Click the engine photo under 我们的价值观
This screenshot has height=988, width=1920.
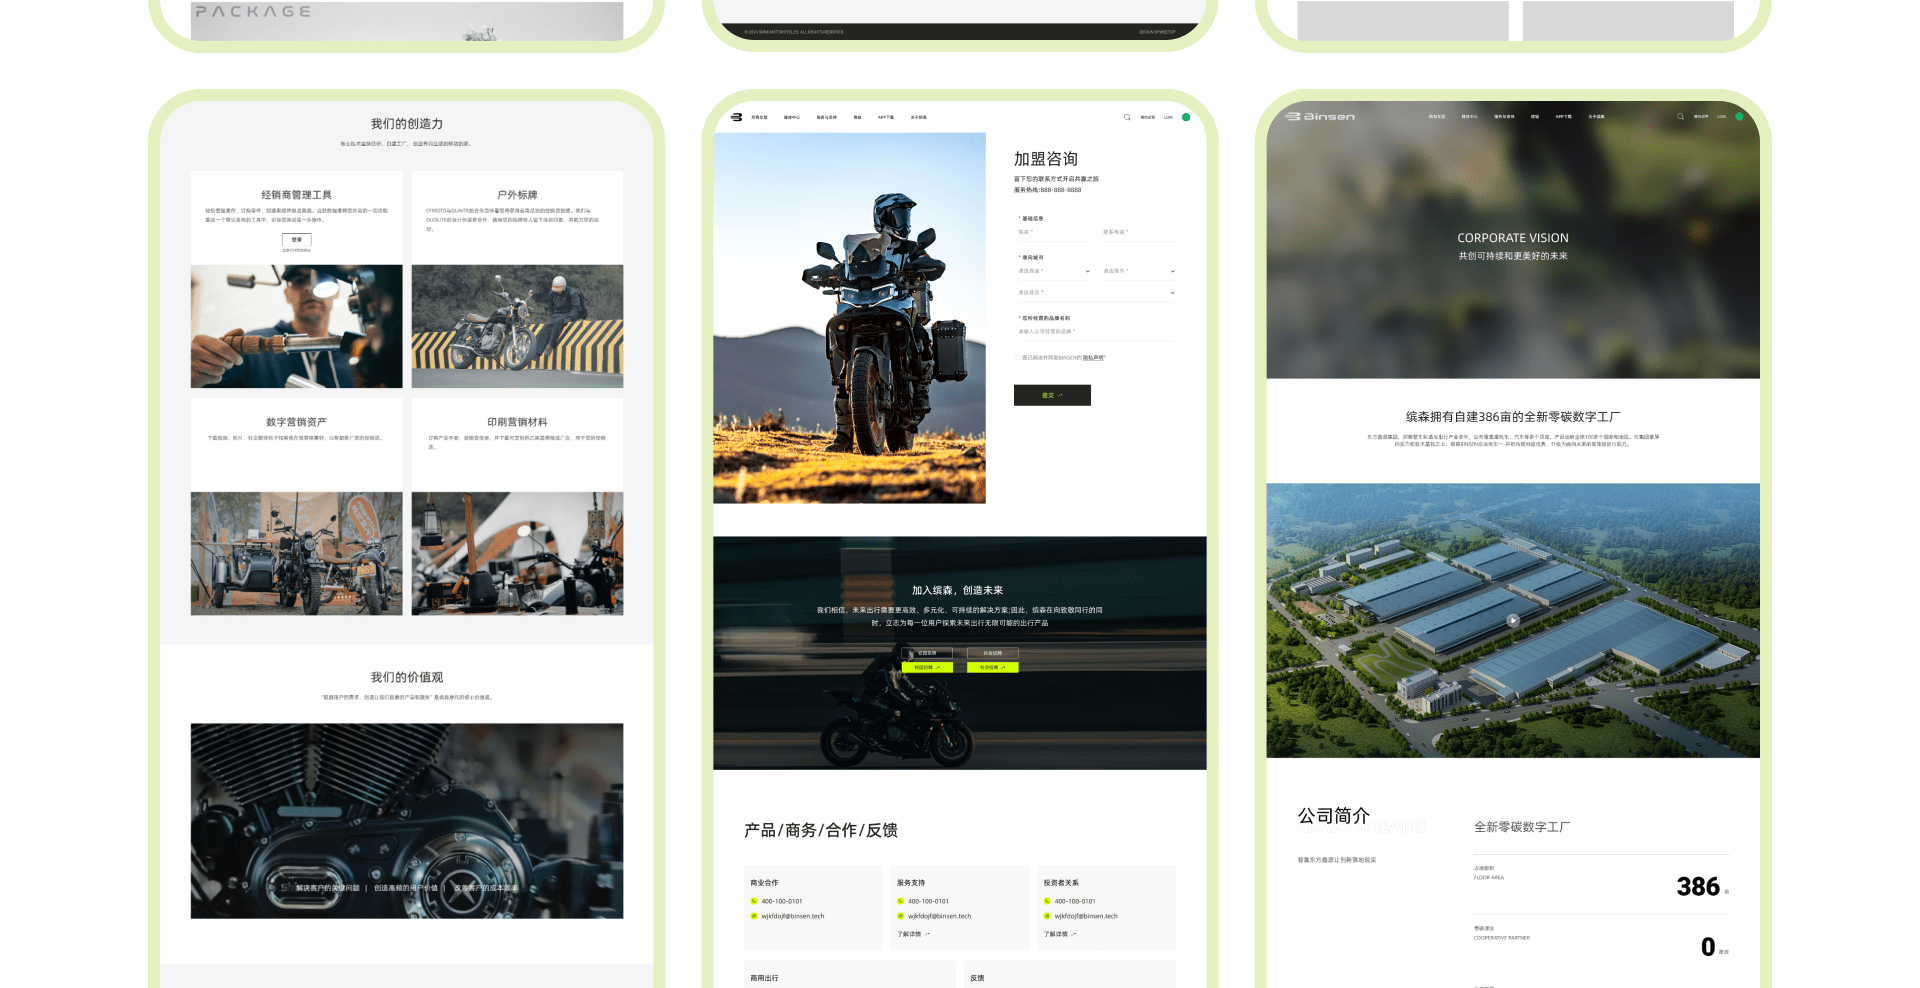407,821
